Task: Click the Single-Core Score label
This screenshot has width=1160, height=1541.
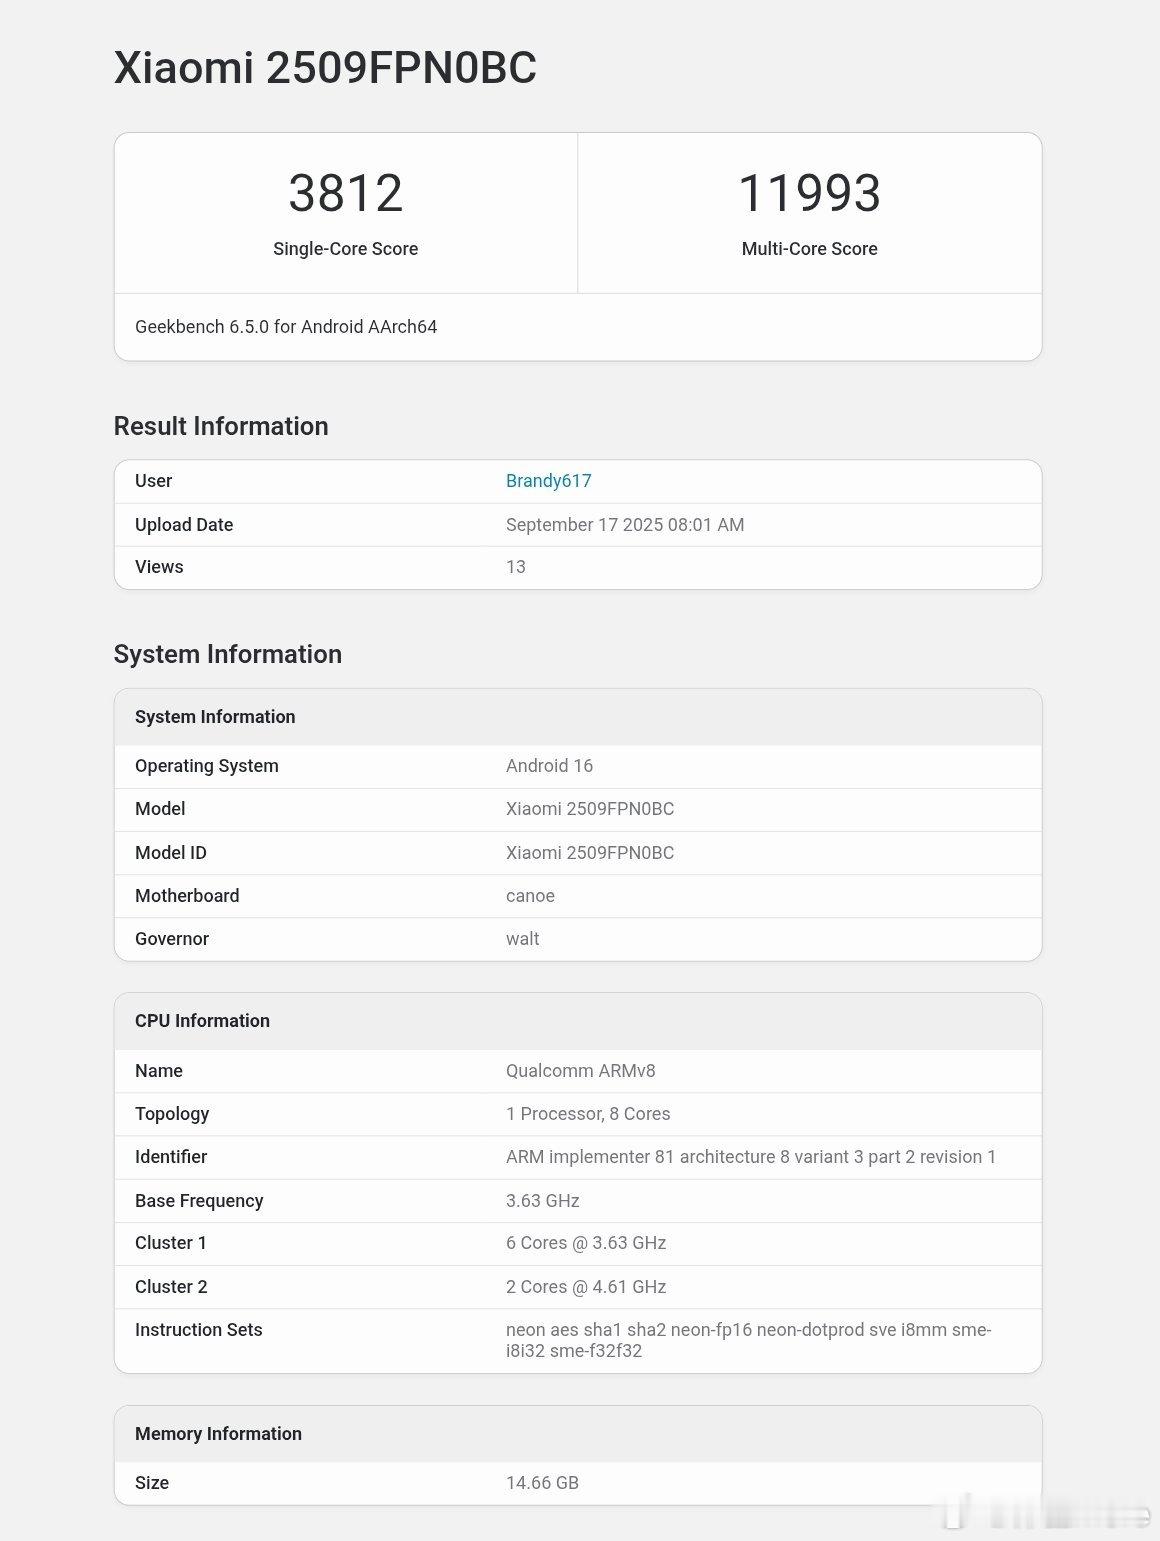Action: click(x=346, y=249)
